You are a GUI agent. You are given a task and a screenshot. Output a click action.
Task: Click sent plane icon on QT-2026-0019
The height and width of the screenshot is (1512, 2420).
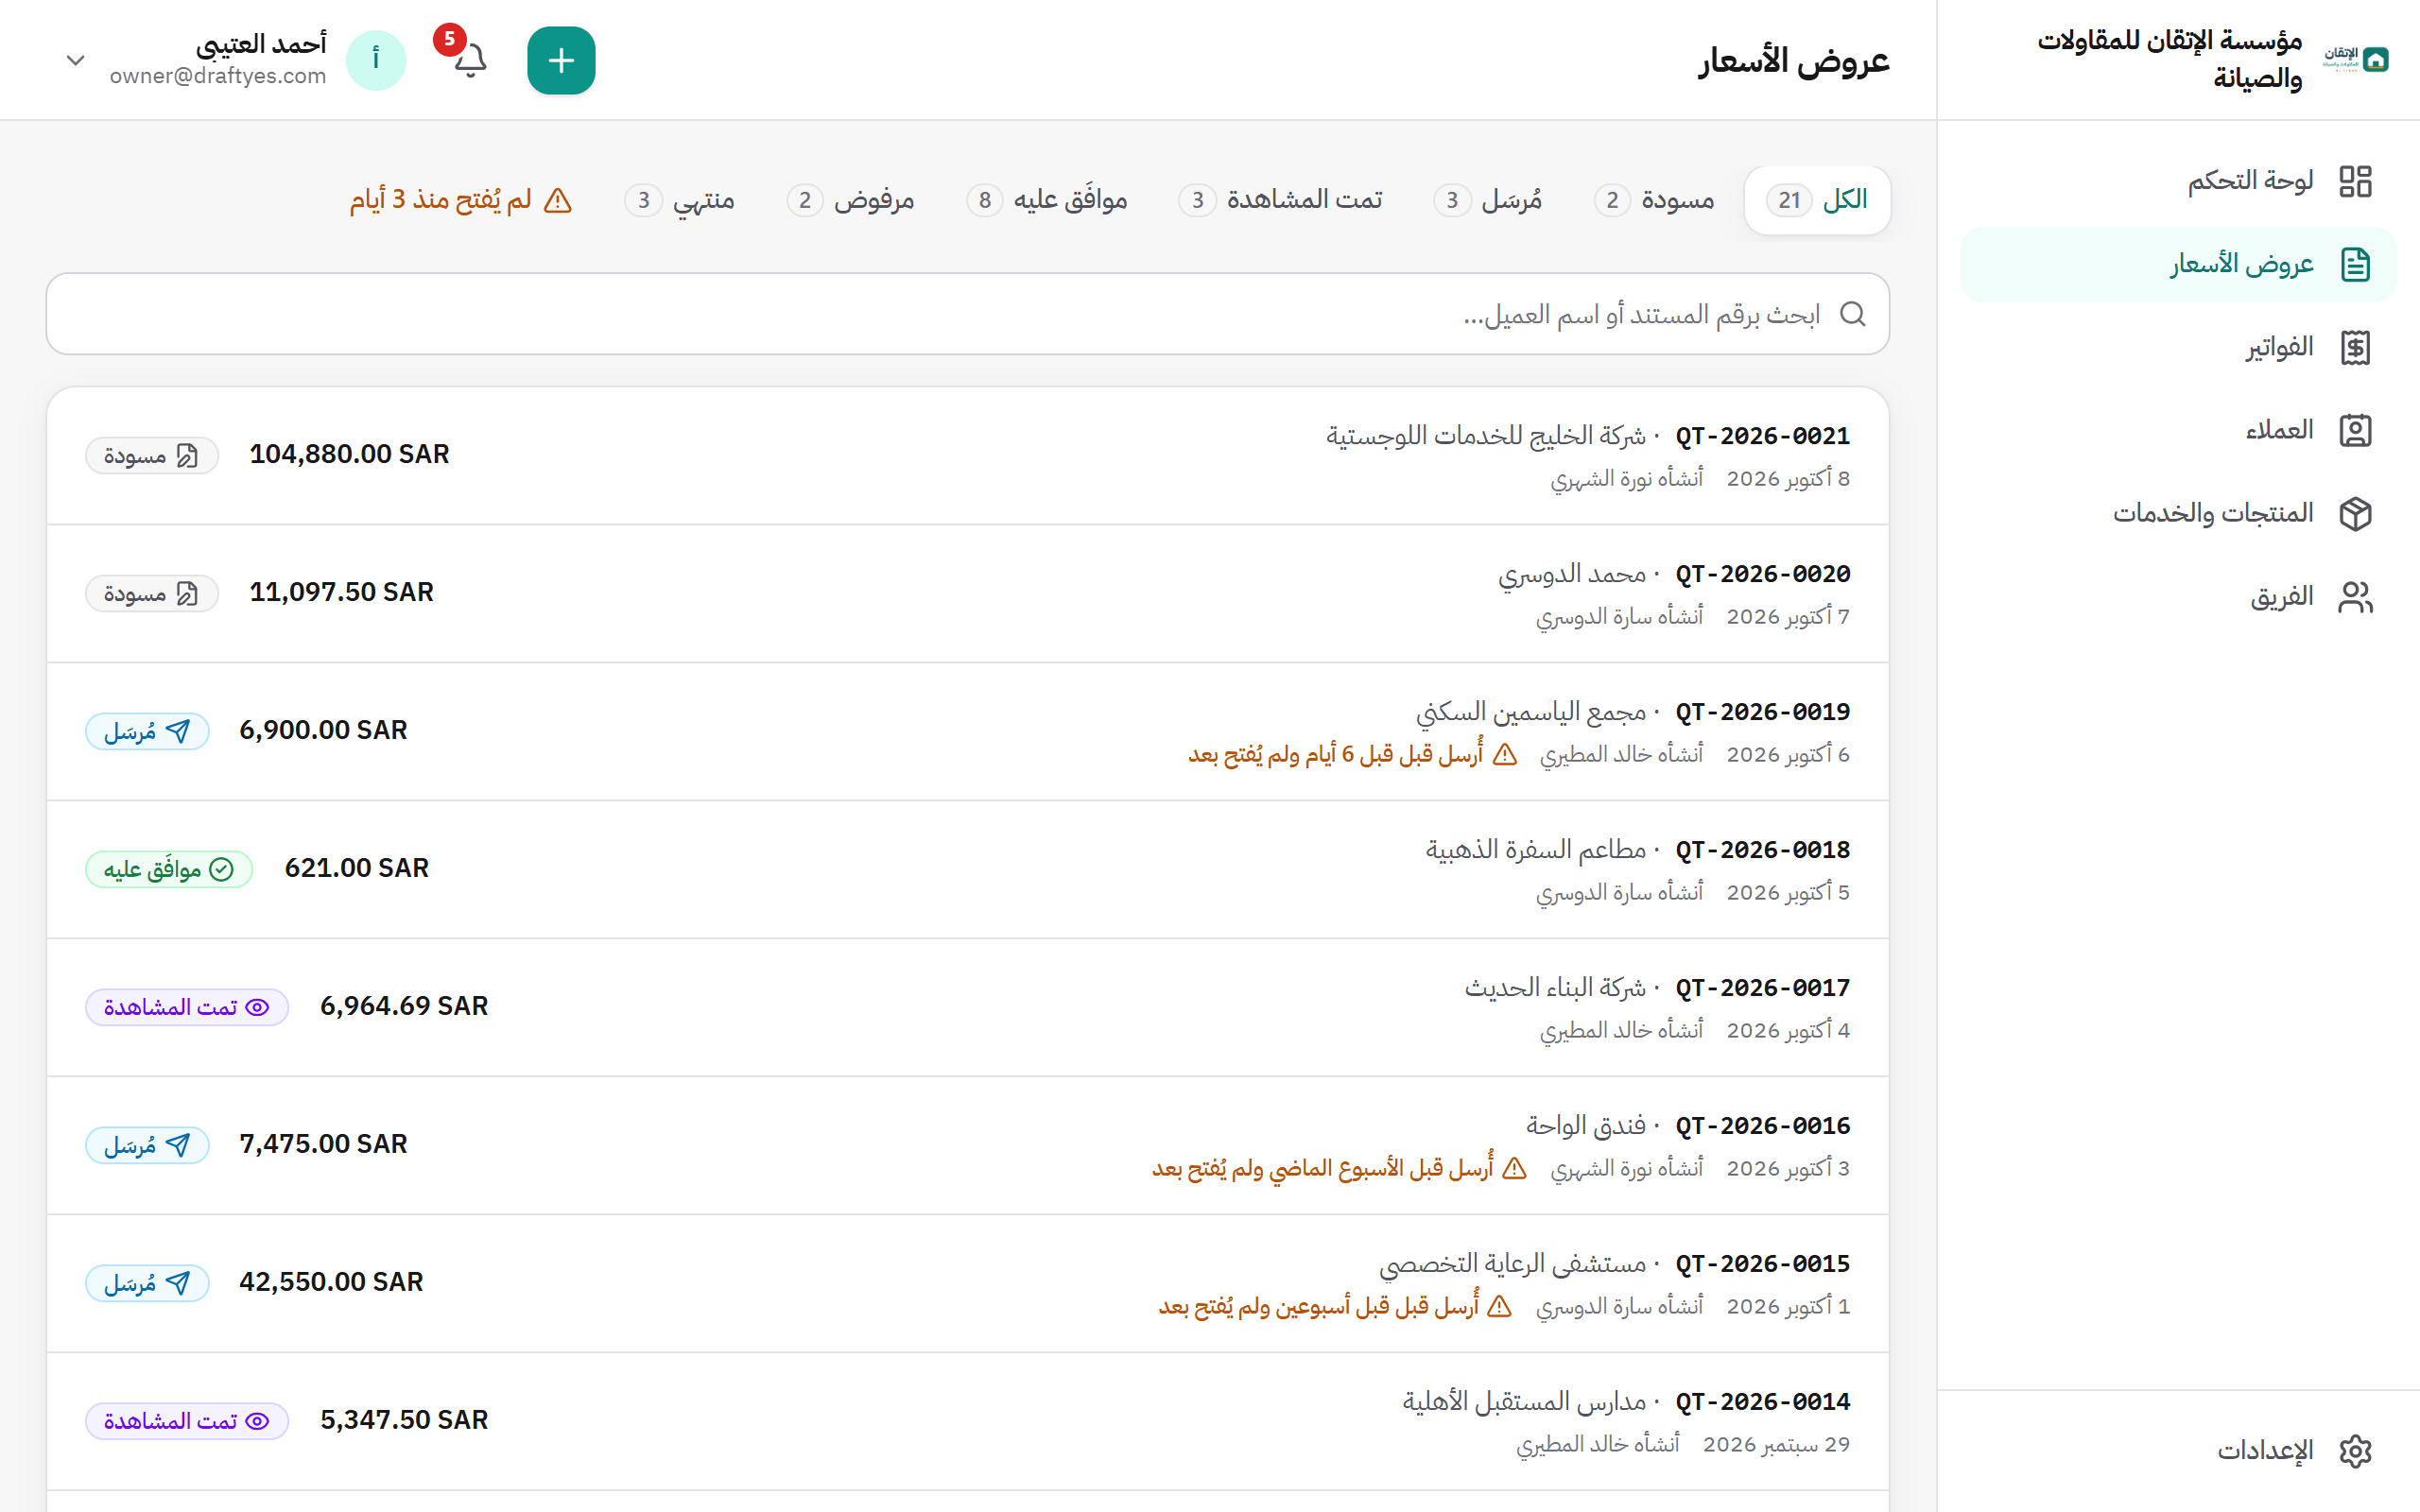(x=178, y=731)
